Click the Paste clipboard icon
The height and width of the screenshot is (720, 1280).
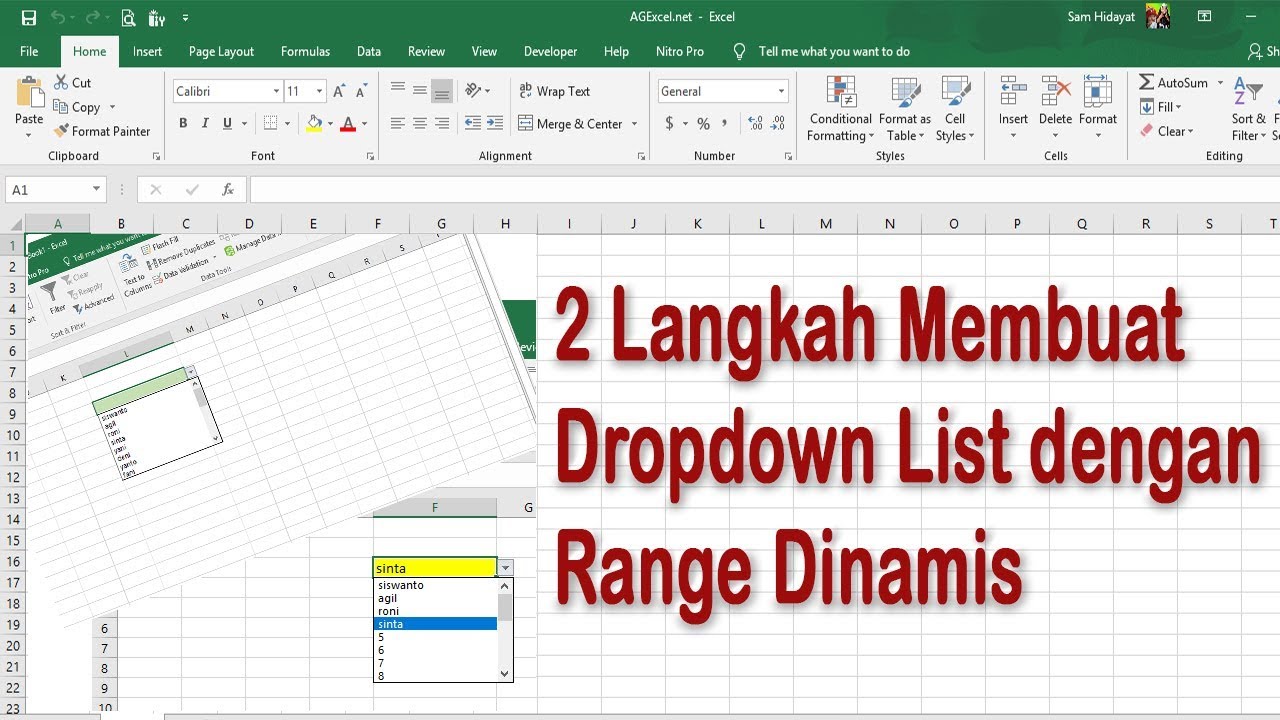(29, 91)
